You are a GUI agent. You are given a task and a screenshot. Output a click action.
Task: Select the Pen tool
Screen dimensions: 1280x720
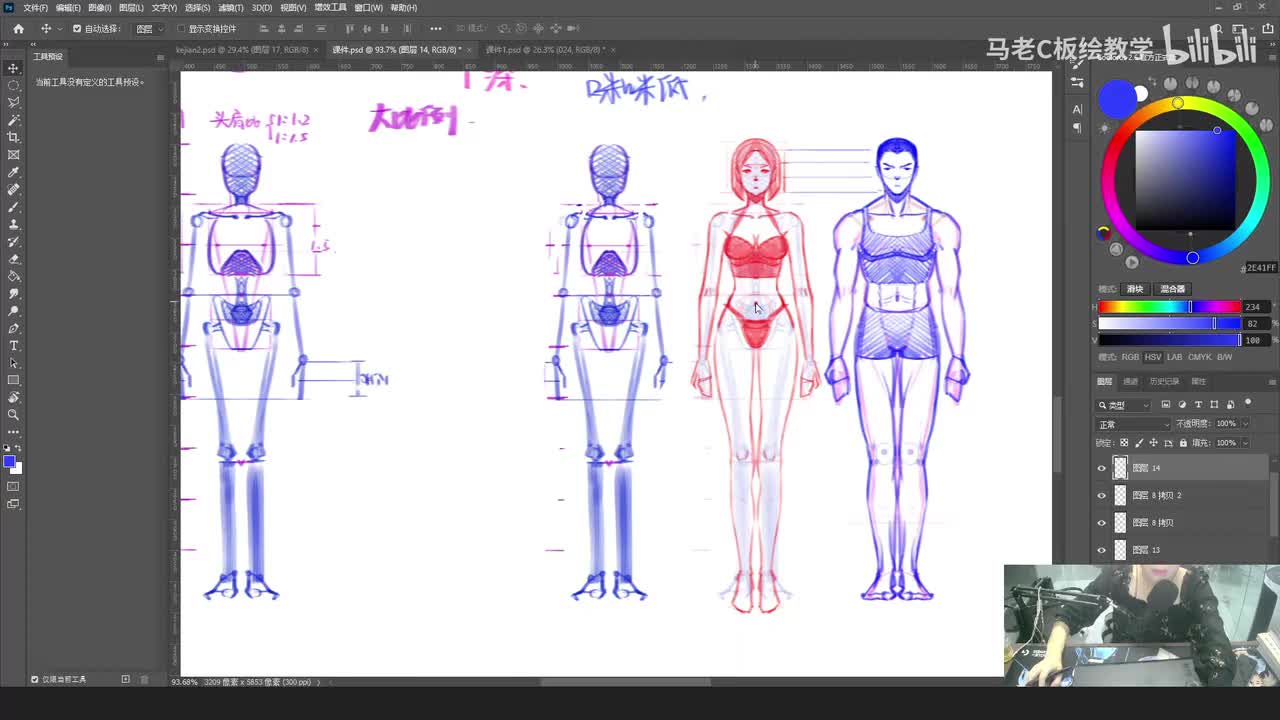pos(14,328)
